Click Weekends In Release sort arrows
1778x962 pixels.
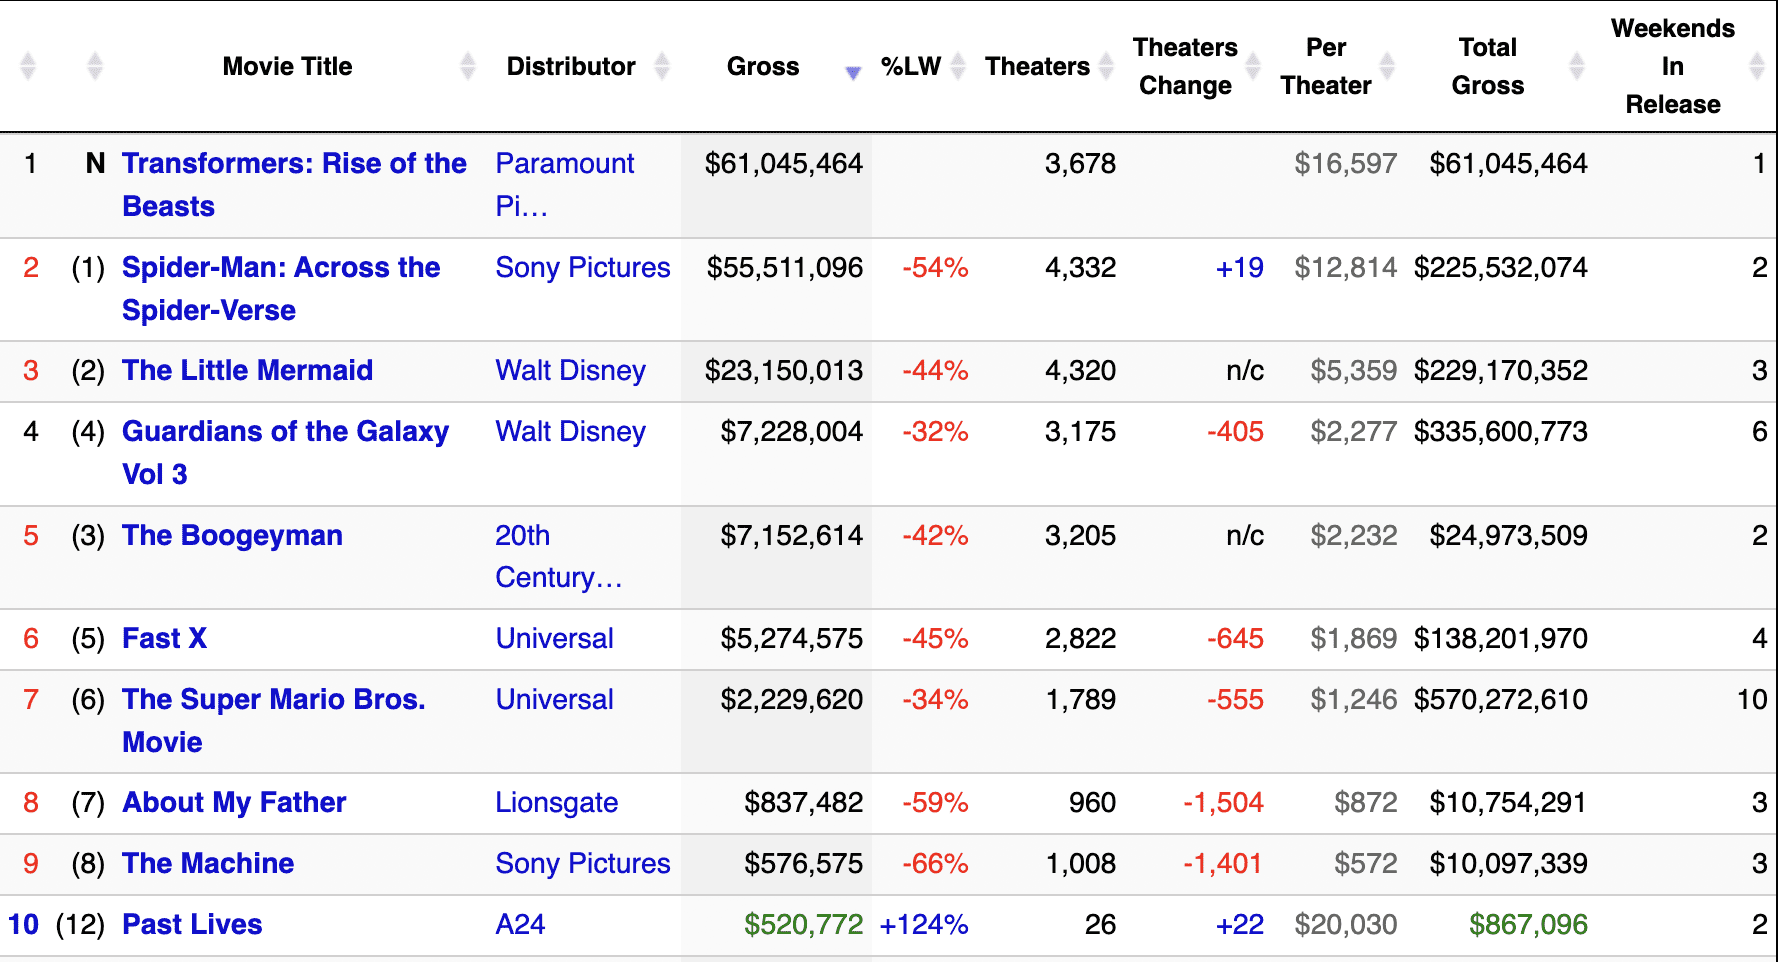[x=1757, y=66]
